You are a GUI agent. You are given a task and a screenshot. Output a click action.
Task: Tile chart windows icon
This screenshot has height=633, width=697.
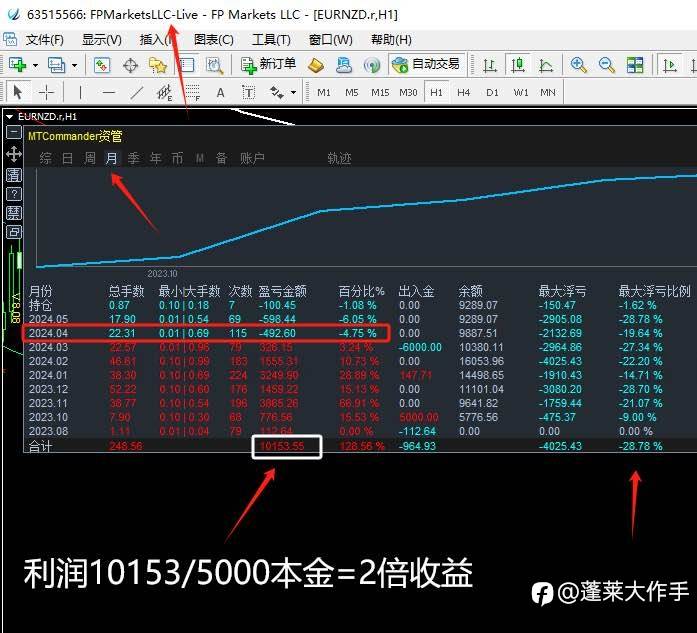click(x=635, y=65)
